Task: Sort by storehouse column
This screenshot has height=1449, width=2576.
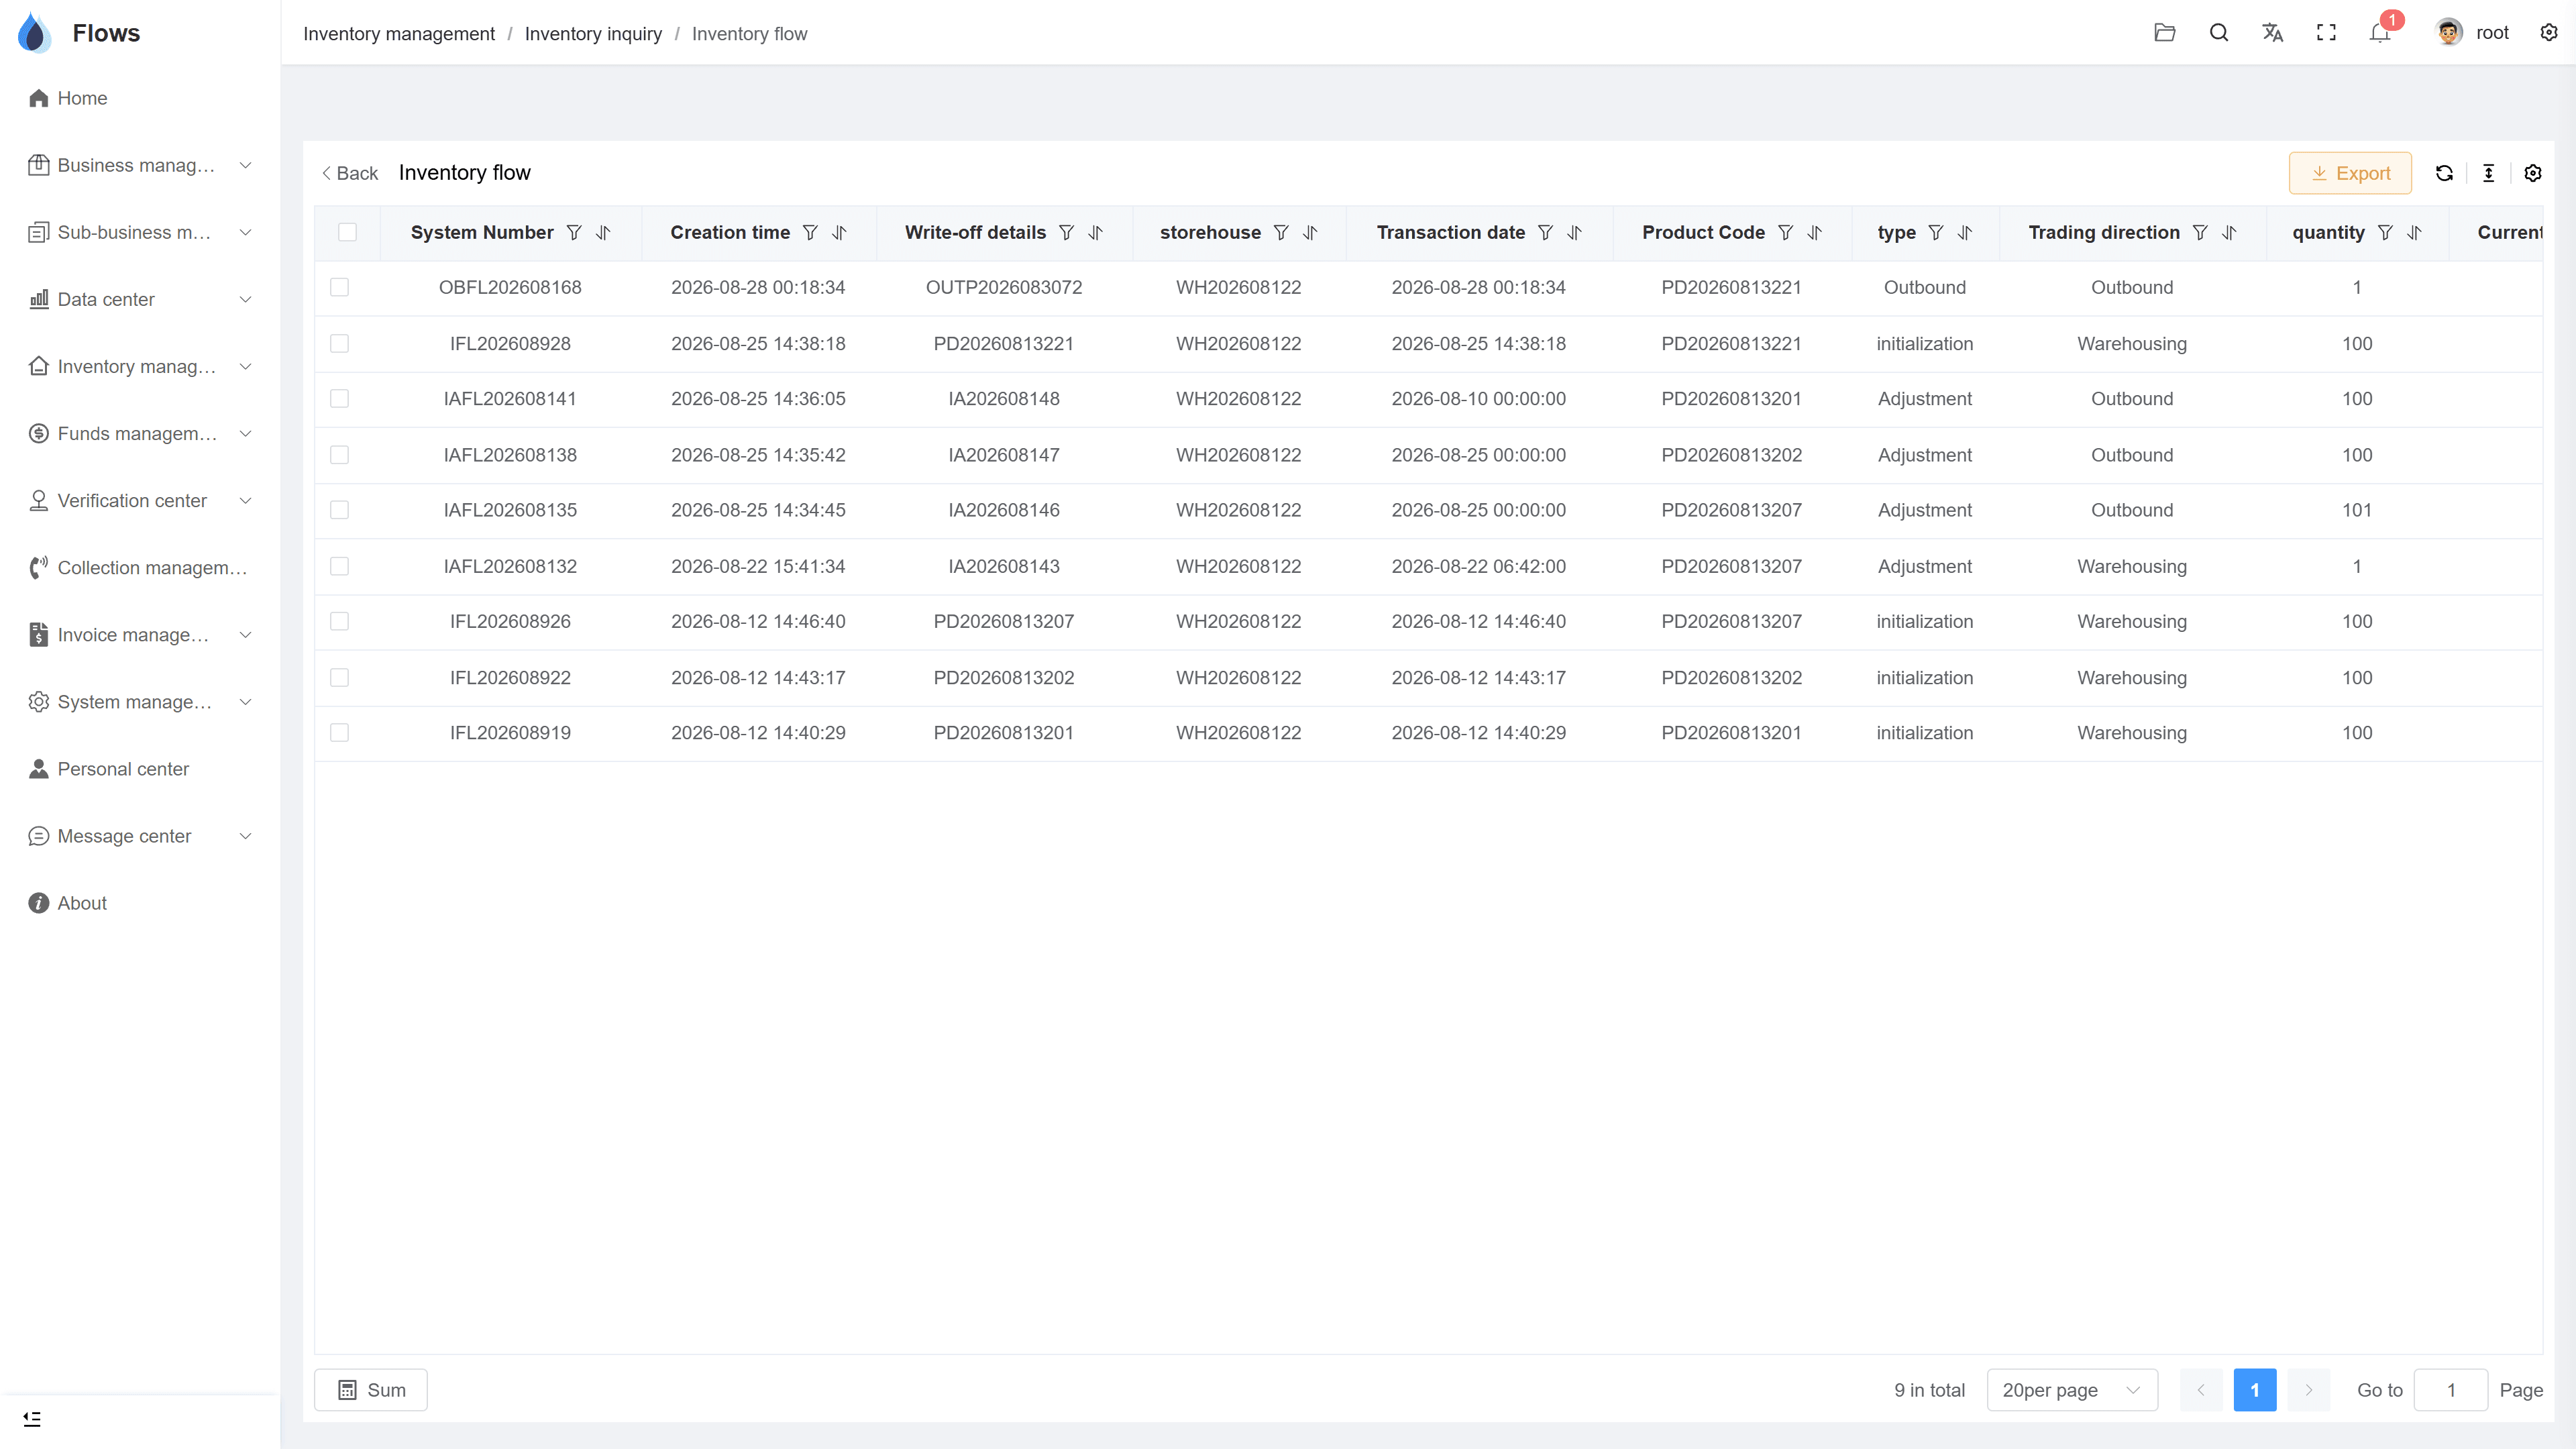Action: (1310, 233)
